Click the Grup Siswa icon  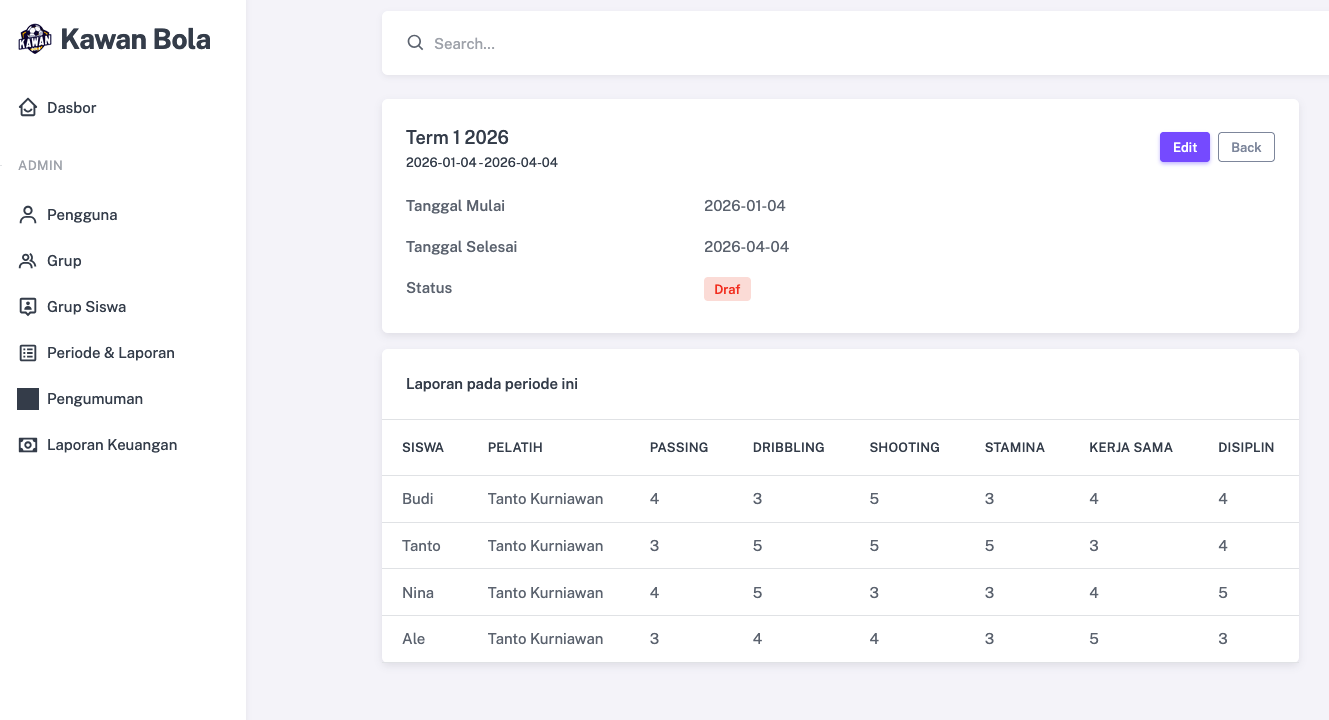click(28, 307)
